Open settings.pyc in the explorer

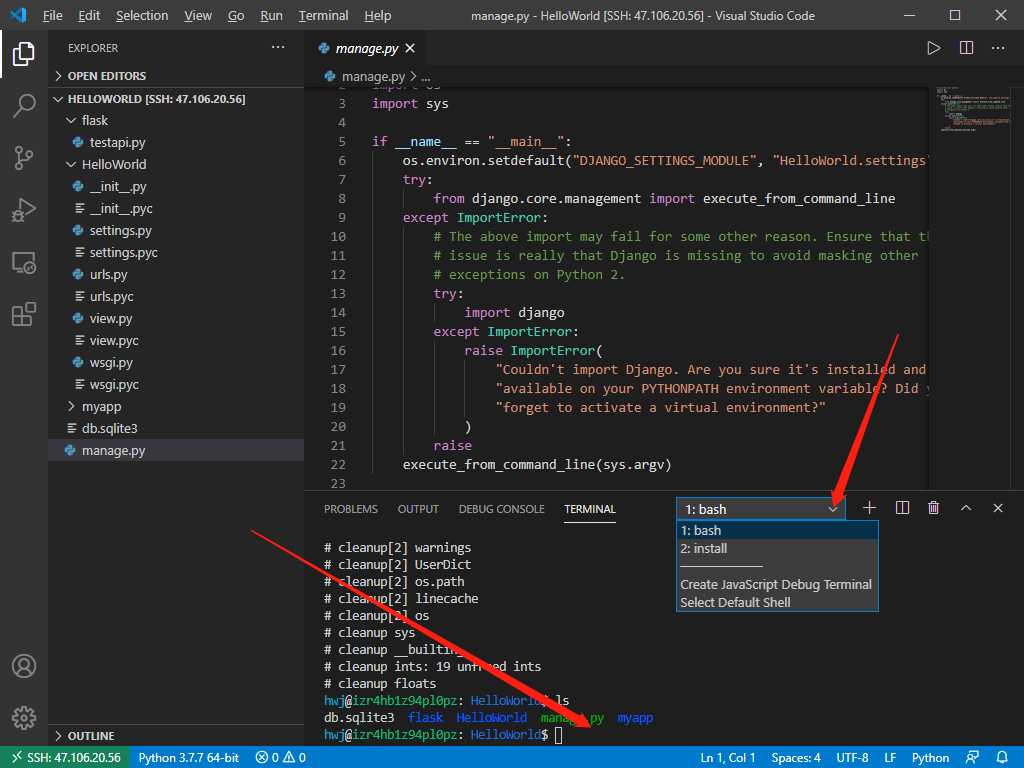[123, 253]
